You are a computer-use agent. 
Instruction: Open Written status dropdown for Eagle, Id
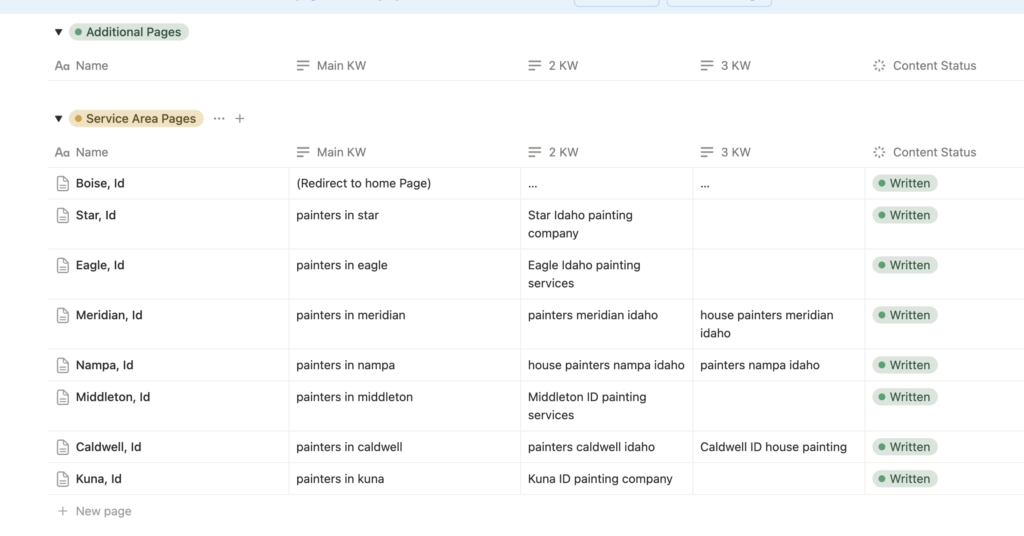click(x=904, y=266)
